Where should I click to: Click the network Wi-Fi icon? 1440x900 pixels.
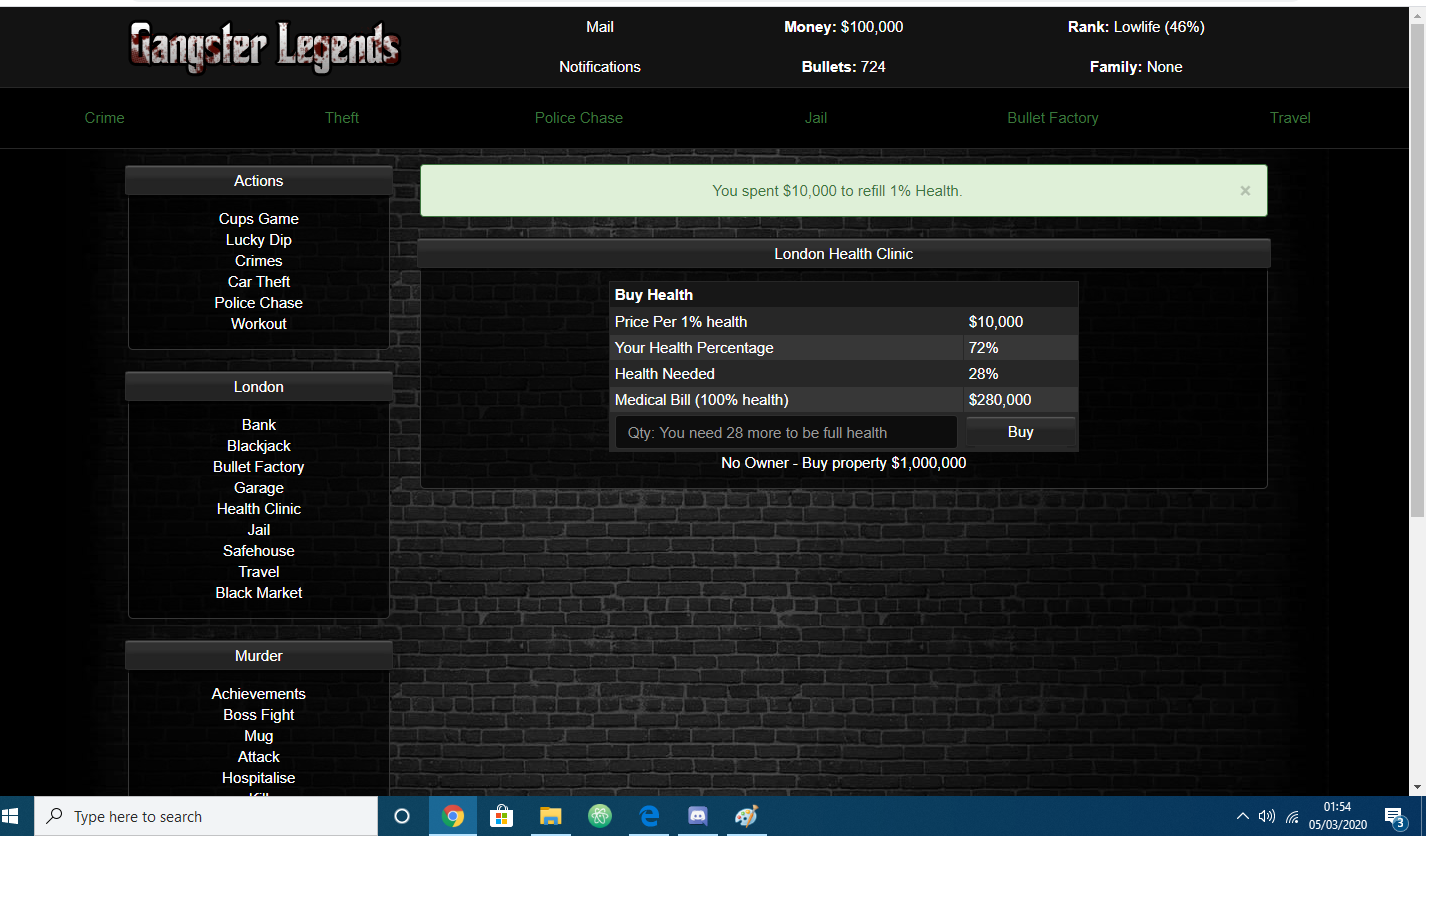(1292, 816)
